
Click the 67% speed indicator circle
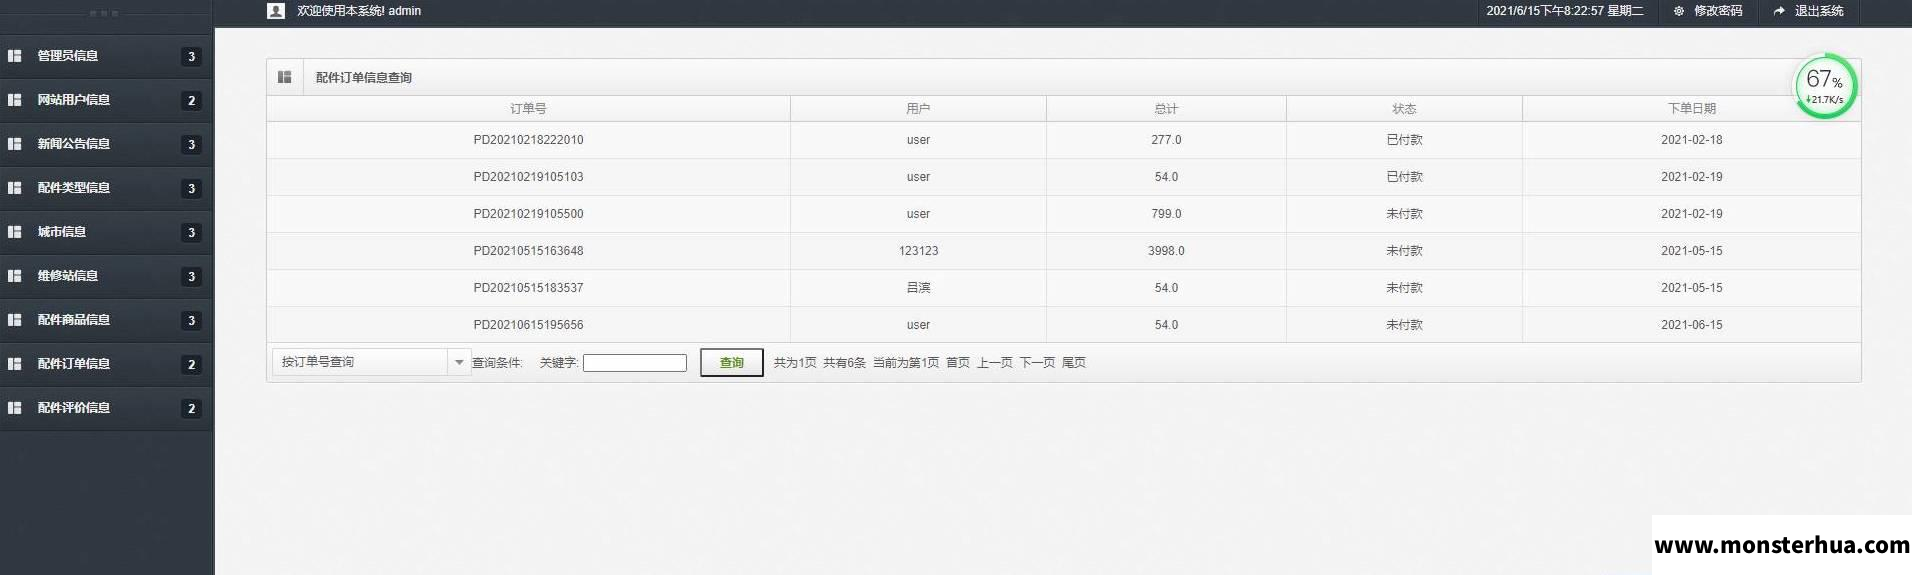(1825, 86)
